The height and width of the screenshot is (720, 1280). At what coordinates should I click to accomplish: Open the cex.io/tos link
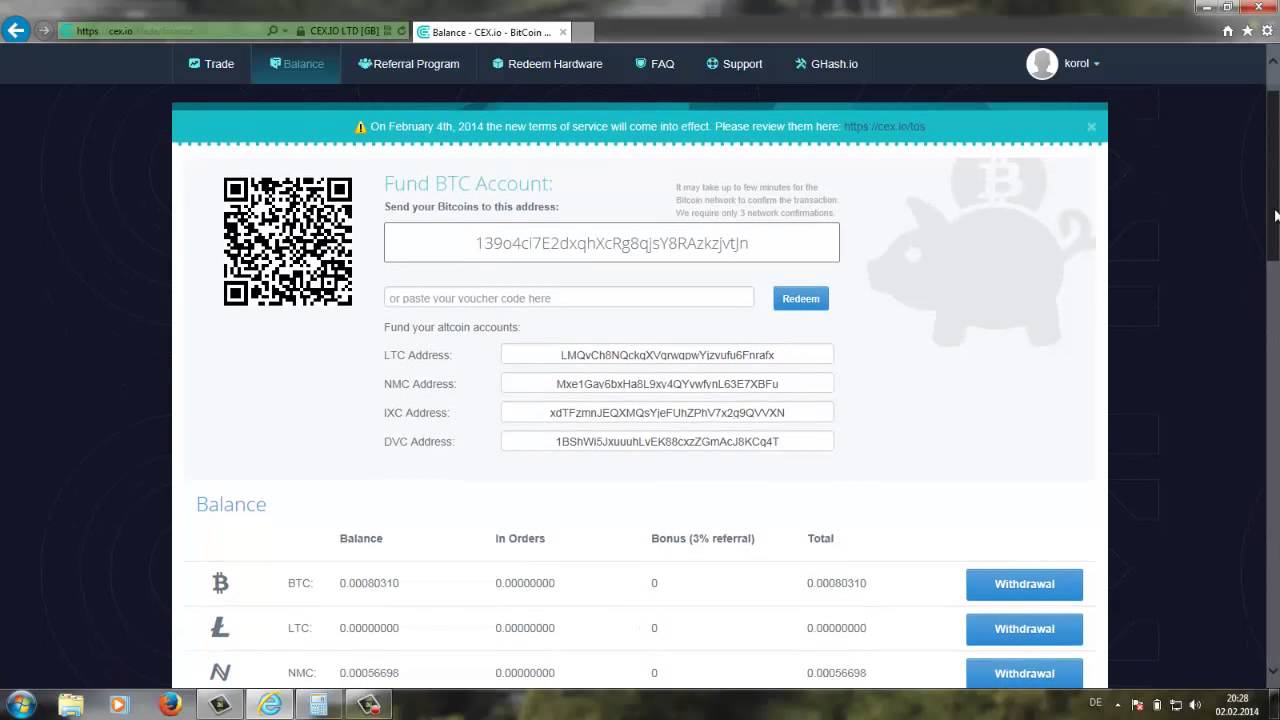[884, 127]
